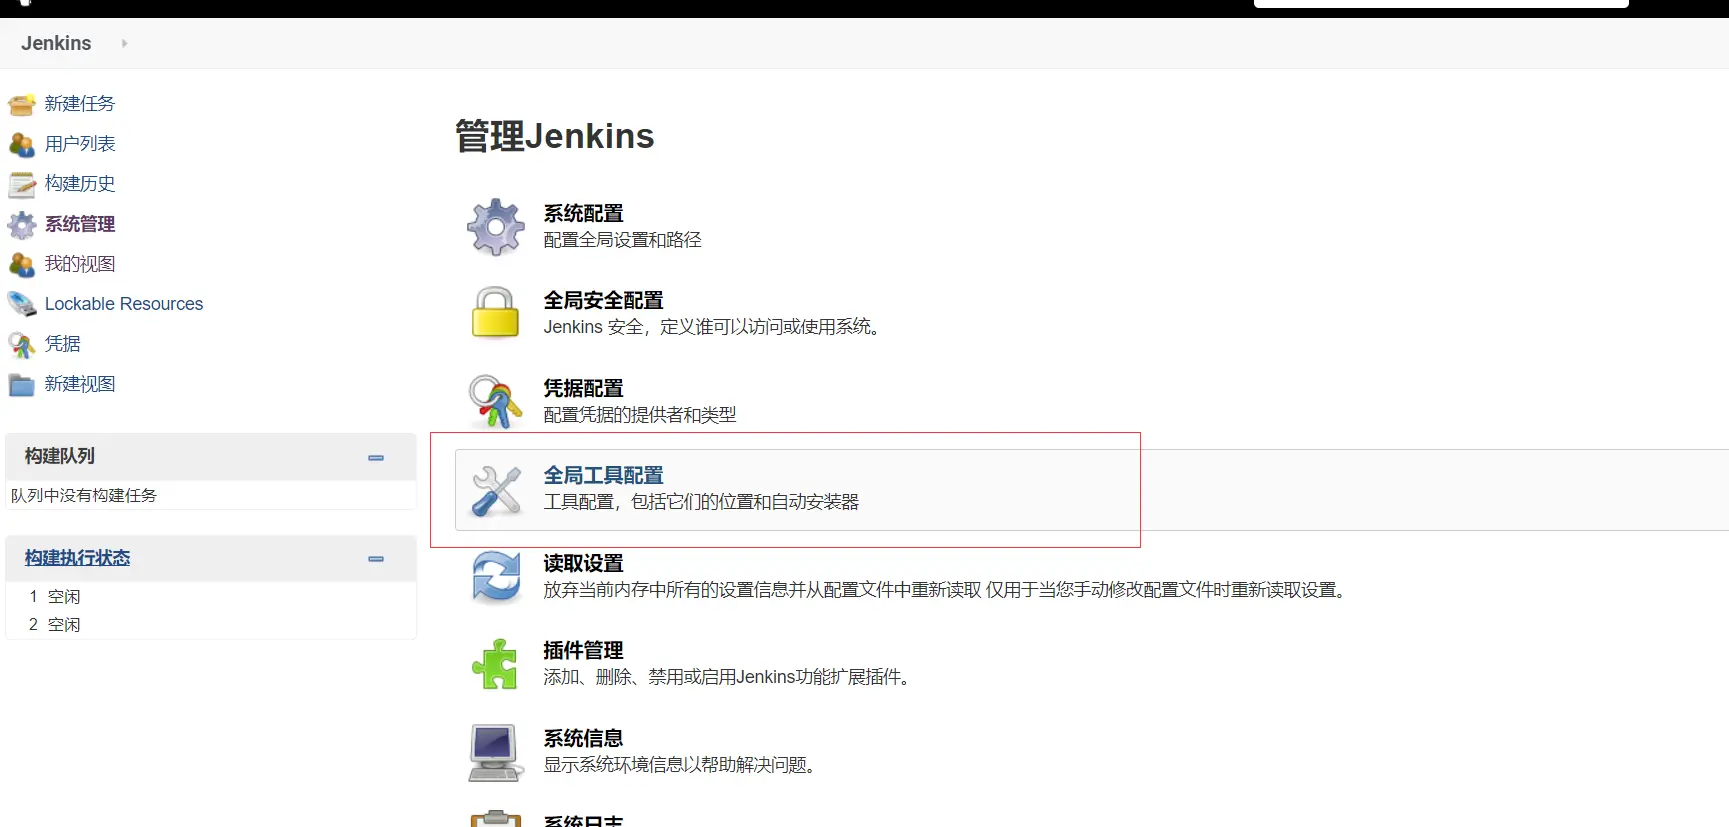Click the 构建历史 notepad icon
This screenshot has width=1729, height=827.
click(x=22, y=184)
